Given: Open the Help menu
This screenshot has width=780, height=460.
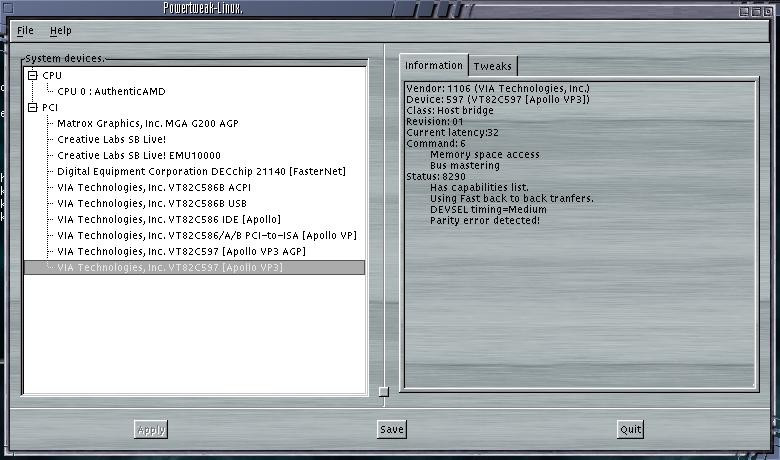Looking at the screenshot, I should coord(61,31).
